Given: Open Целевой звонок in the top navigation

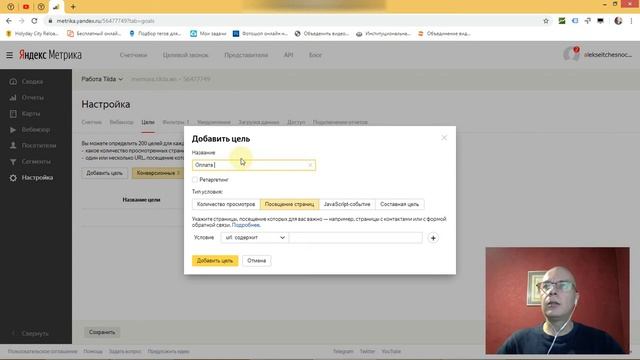Looking at the screenshot, I should point(185,55).
